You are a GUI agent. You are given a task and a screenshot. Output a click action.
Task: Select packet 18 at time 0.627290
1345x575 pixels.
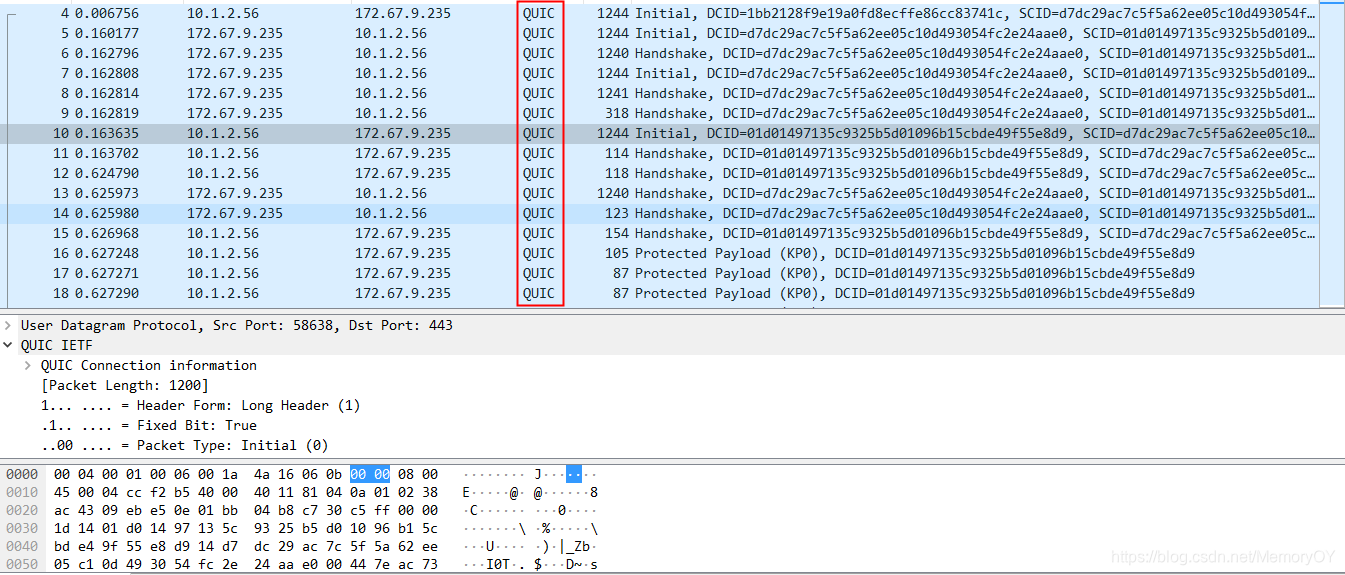[660, 293]
